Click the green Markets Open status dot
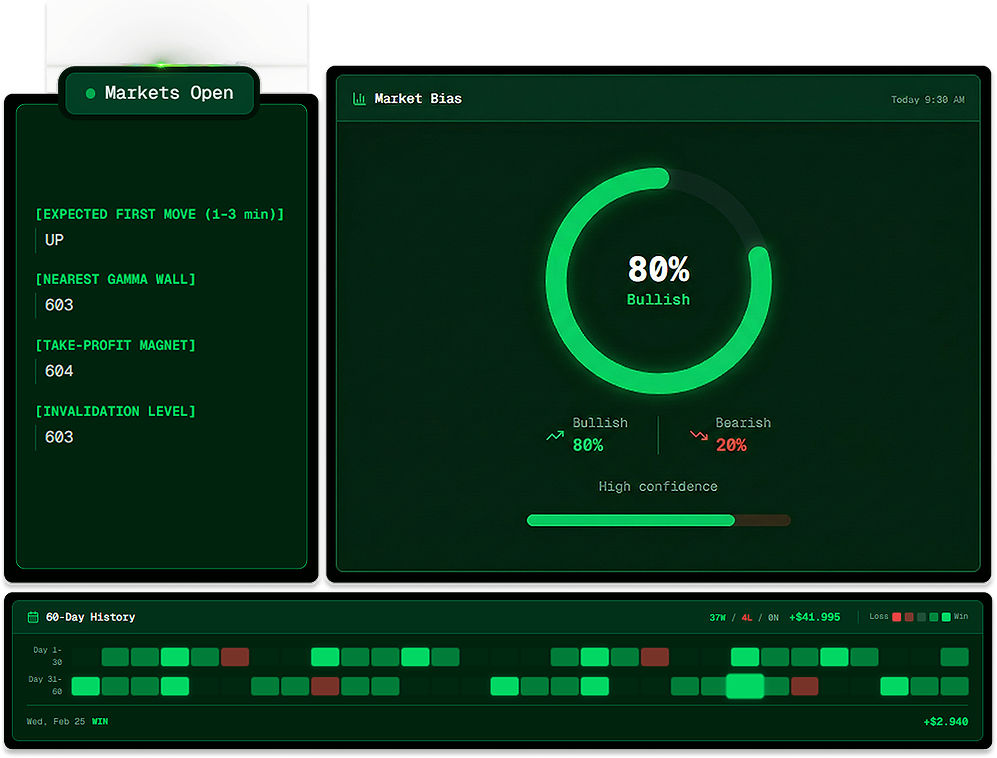Image resolution: width=997 pixels, height=758 pixels. coord(90,93)
